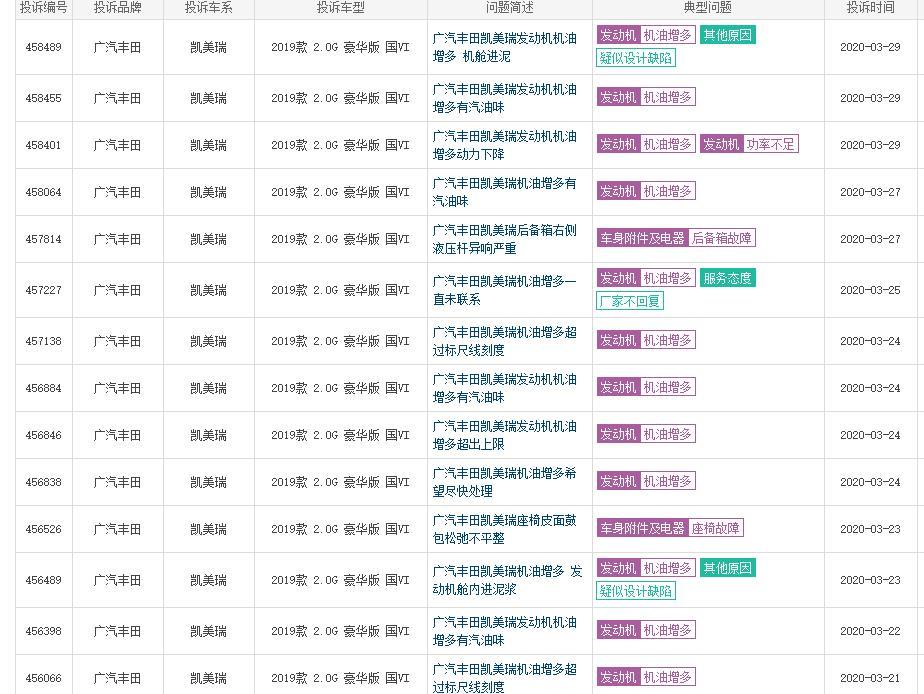Open complaint number 456846
The width and height of the screenshot is (924, 694).
point(44,436)
